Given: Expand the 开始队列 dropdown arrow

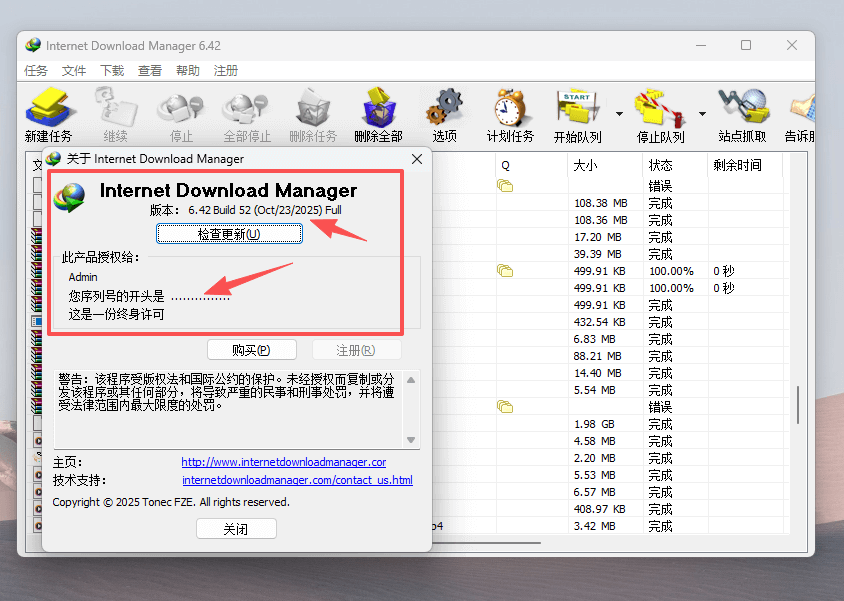Looking at the screenshot, I should pyautogui.click(x=617, y=112).
